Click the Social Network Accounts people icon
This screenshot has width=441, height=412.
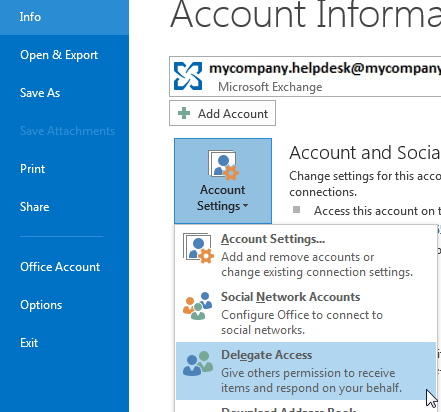[198, 306]
